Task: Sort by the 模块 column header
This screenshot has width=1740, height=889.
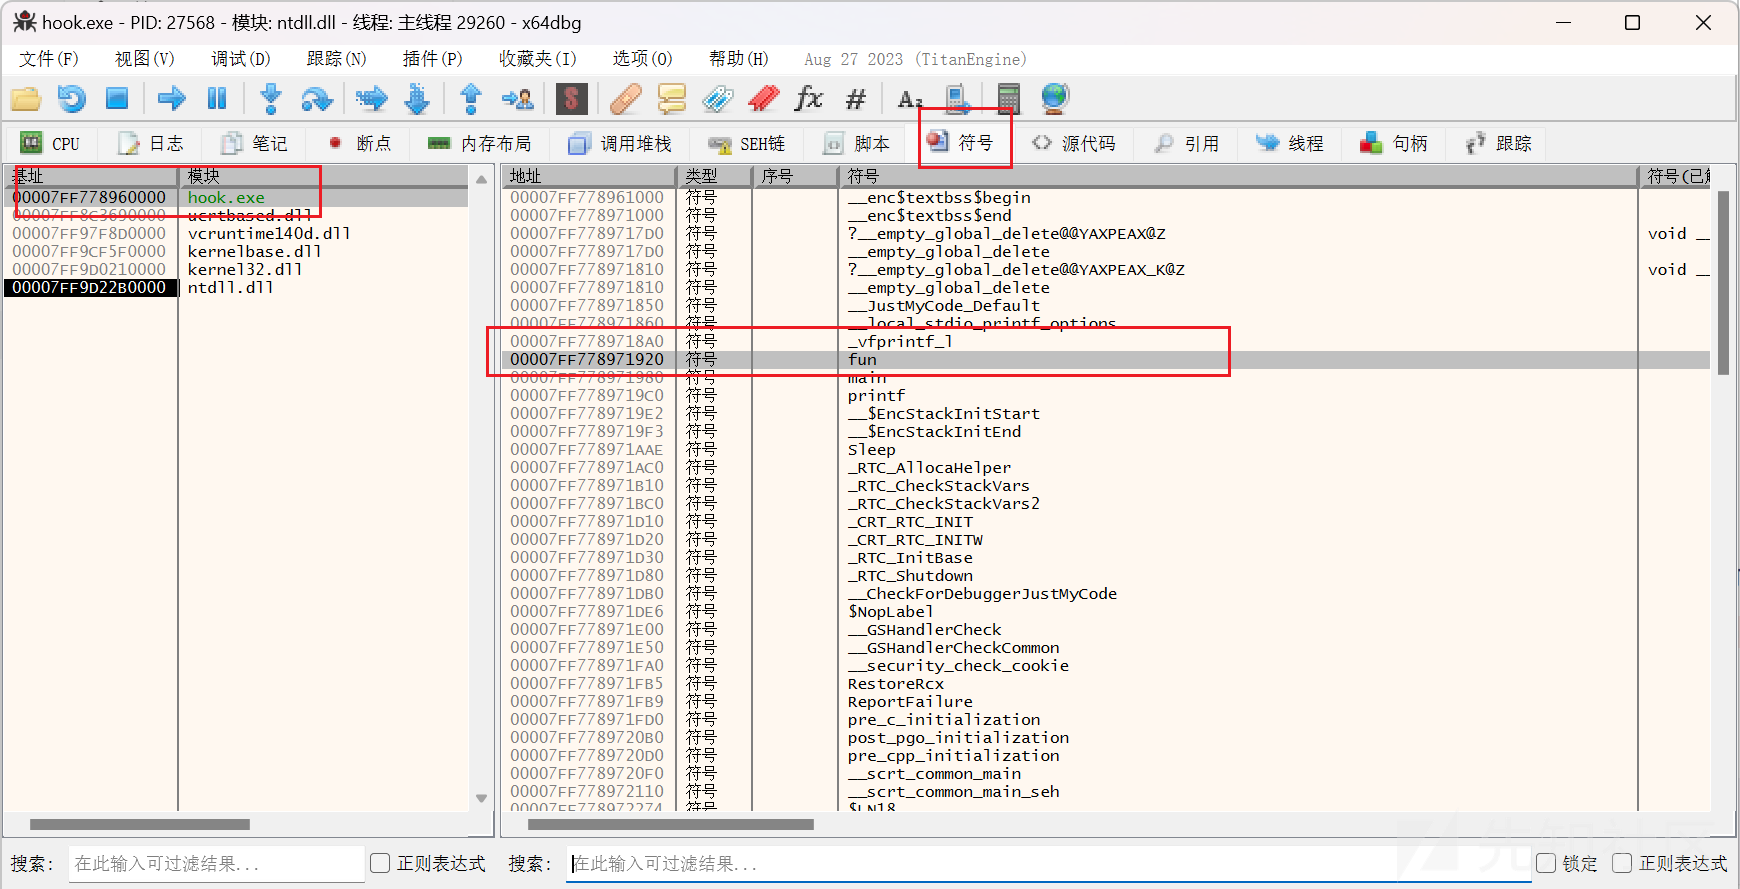Action: click(323, 176)
